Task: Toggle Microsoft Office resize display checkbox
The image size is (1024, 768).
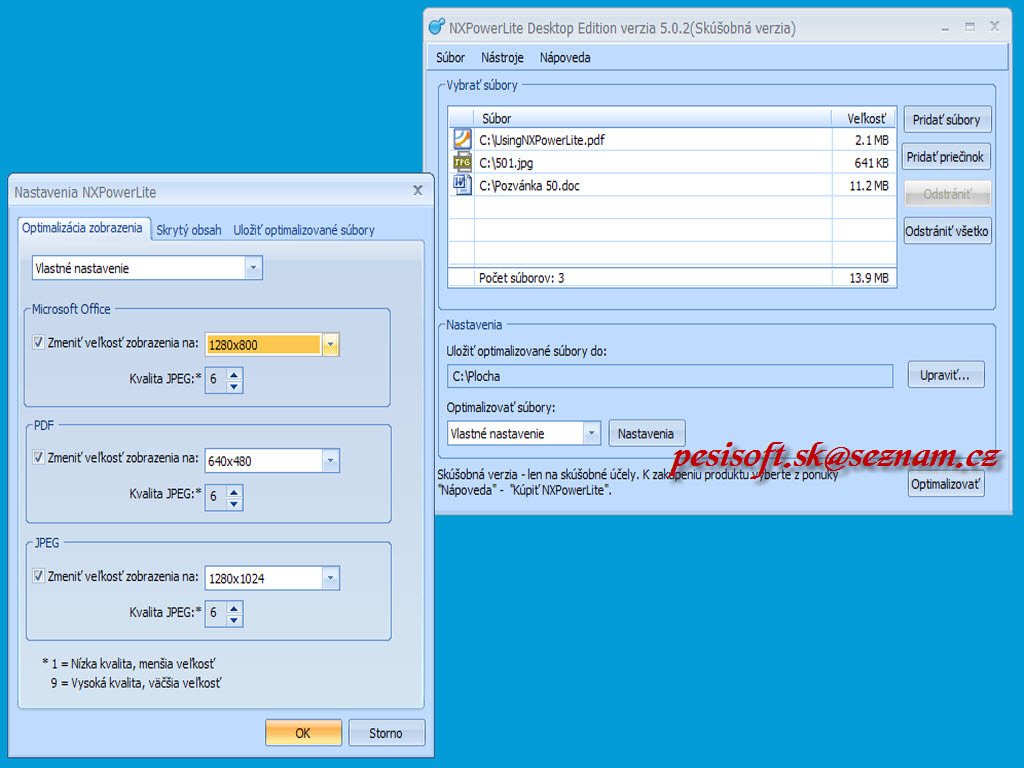Action: click(39, 342)
